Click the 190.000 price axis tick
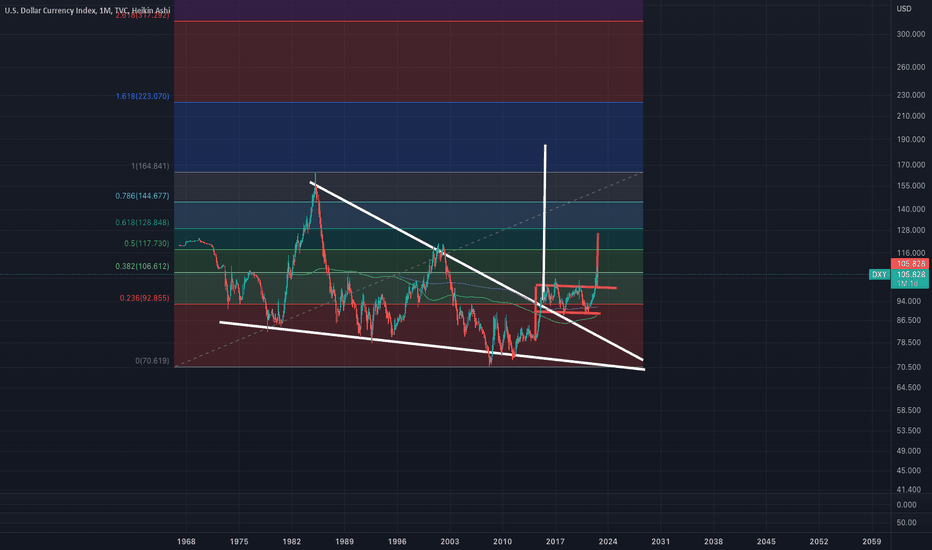 click(x=911, y=140)
